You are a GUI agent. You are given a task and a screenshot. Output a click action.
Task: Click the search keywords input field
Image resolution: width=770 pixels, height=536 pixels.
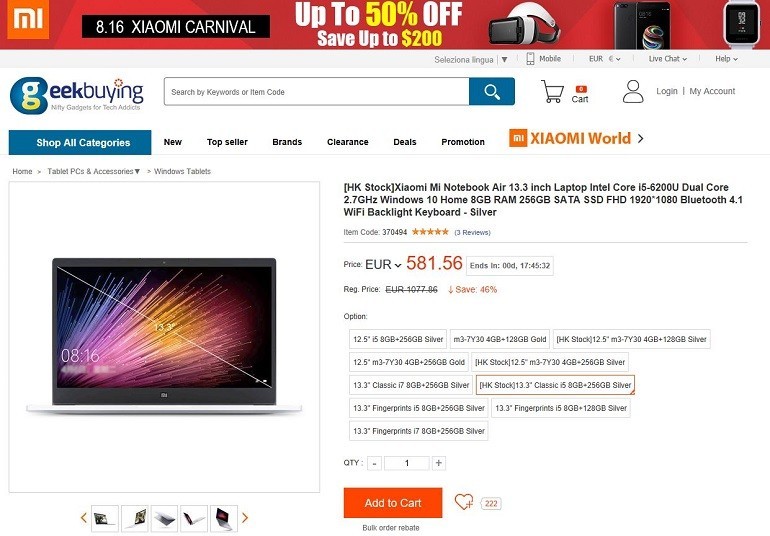pos(317,91)
